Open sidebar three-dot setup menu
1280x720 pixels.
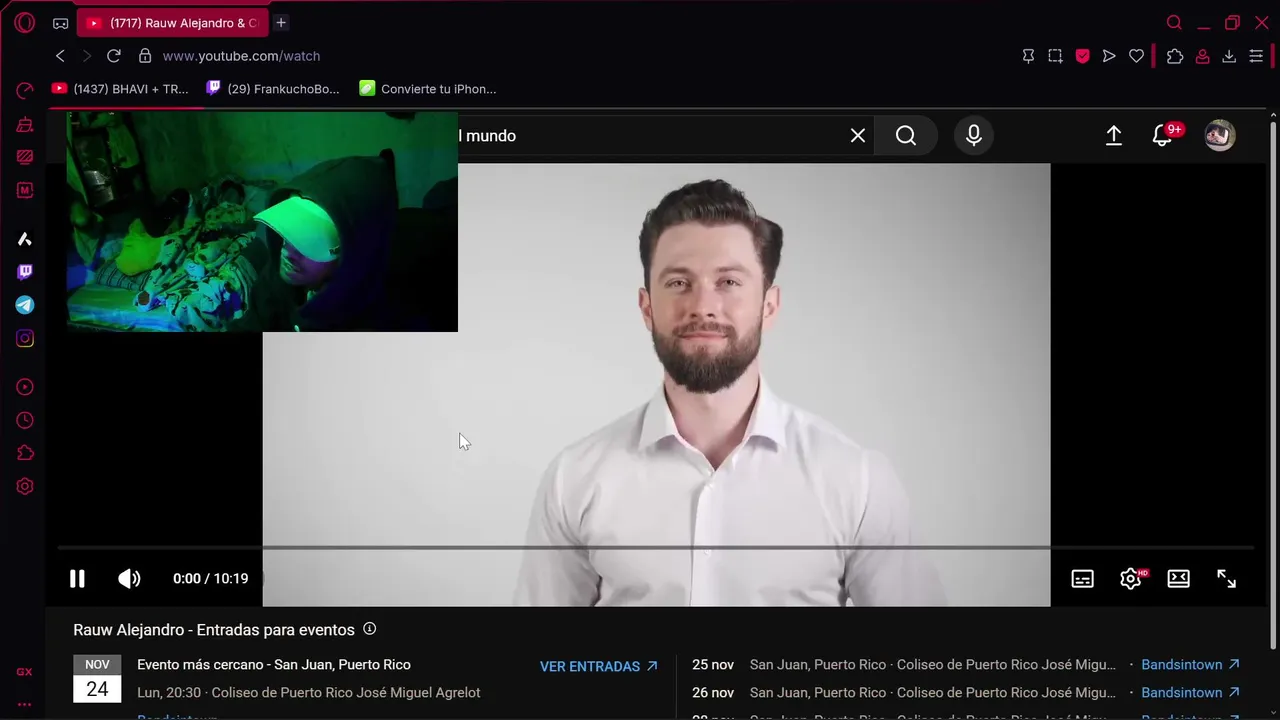click(25, 704)
